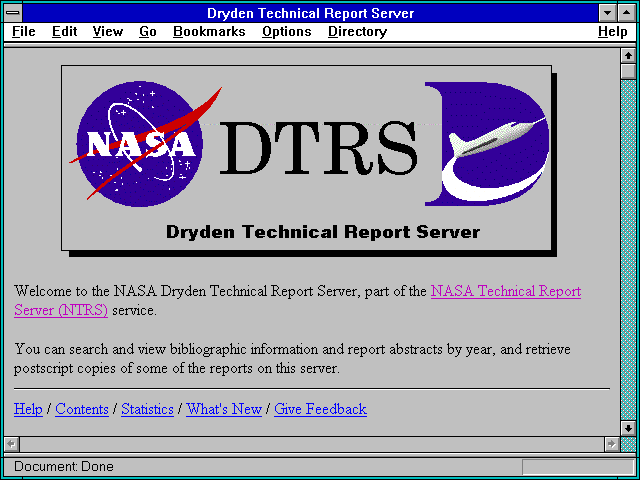The height and width of the screenshot is (480, 640).
Task: Click the Give Feedback link
Action: click(x=320, y=409)
